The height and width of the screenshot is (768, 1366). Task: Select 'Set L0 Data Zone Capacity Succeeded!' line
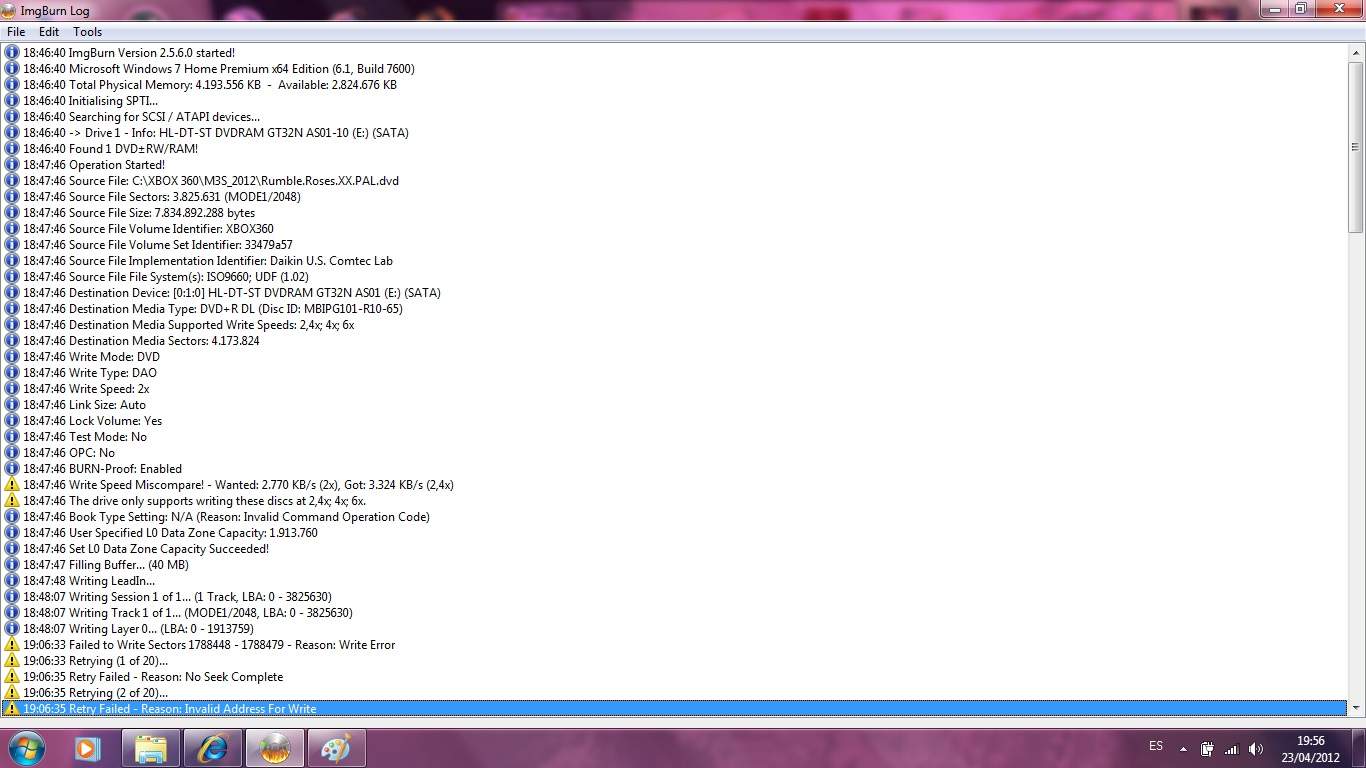coord(675,549)
